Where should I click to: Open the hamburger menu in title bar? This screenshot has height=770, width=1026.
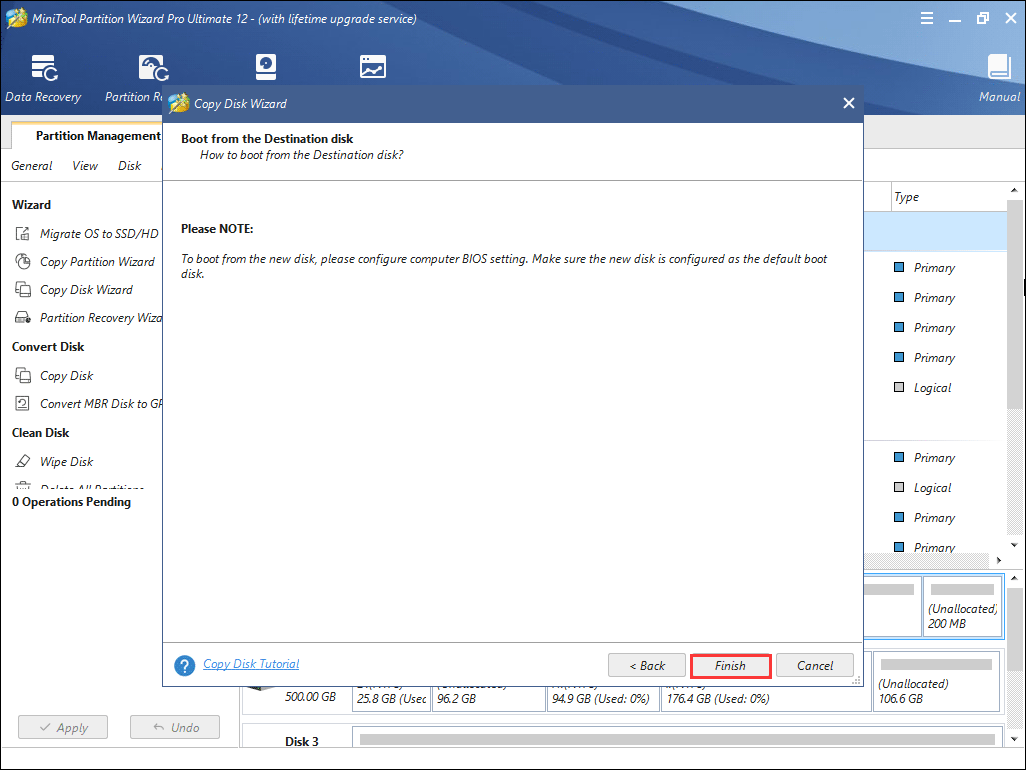click(927, 18)
